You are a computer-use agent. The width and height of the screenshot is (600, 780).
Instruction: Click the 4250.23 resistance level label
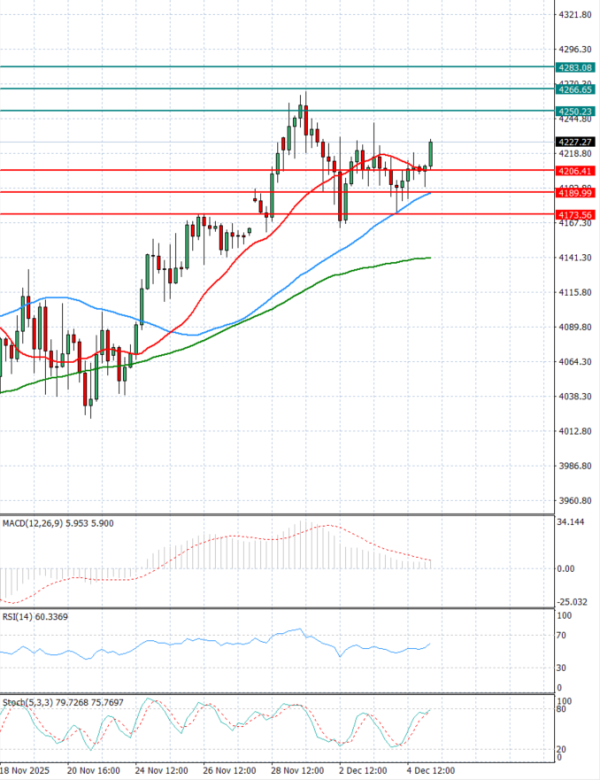(x=574, y=111)
